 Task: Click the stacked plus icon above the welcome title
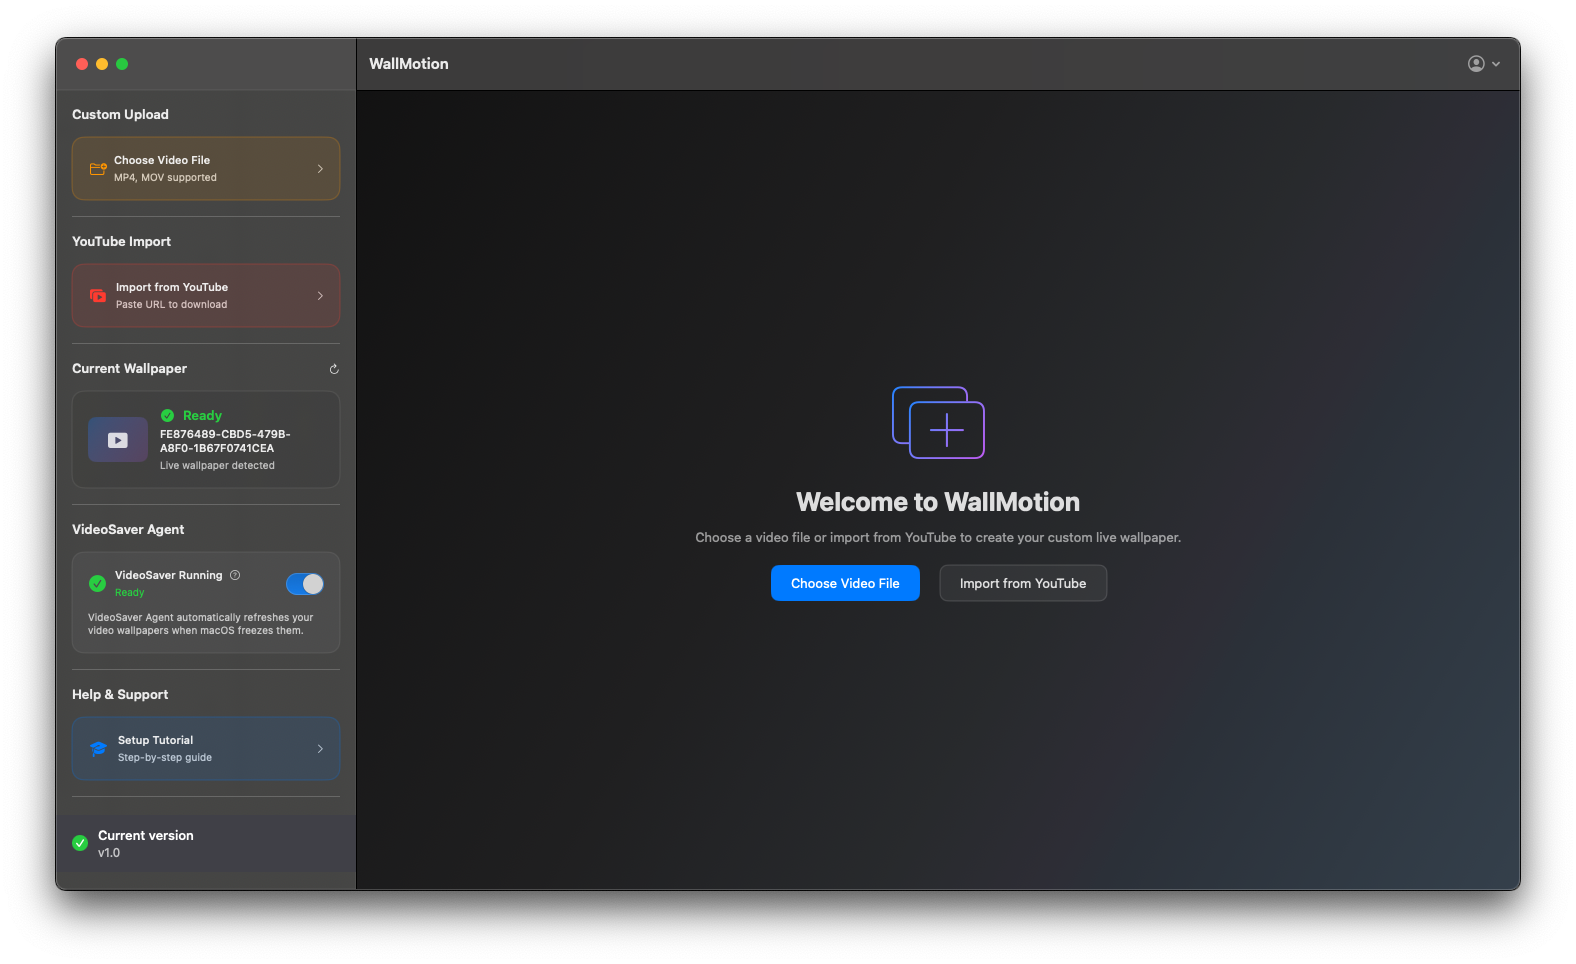click(x=938, y=422)
